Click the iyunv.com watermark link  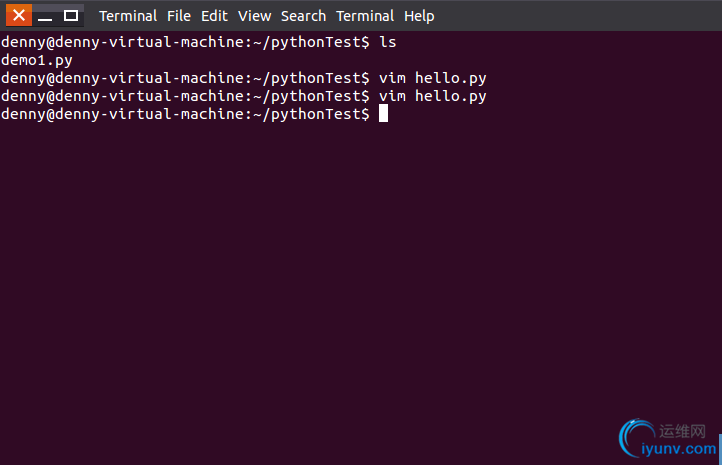tap(679, 448)
